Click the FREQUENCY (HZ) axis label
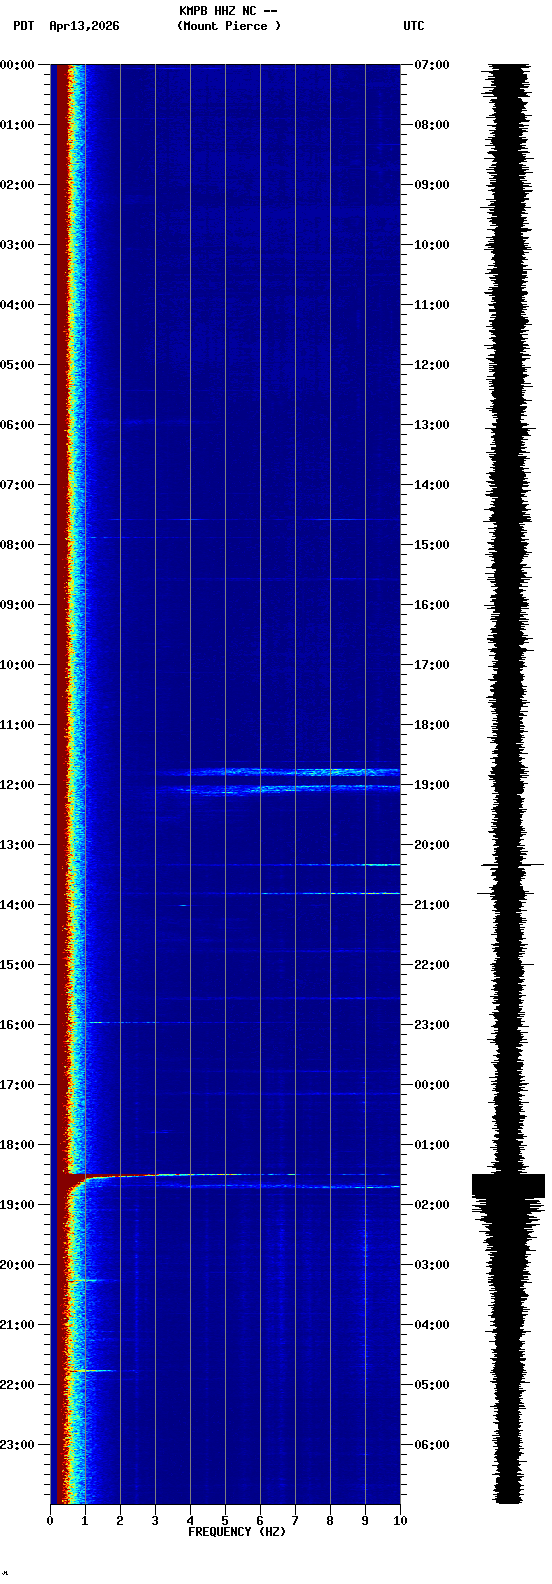552x1584 pixels. click(x=237, y=1532)
